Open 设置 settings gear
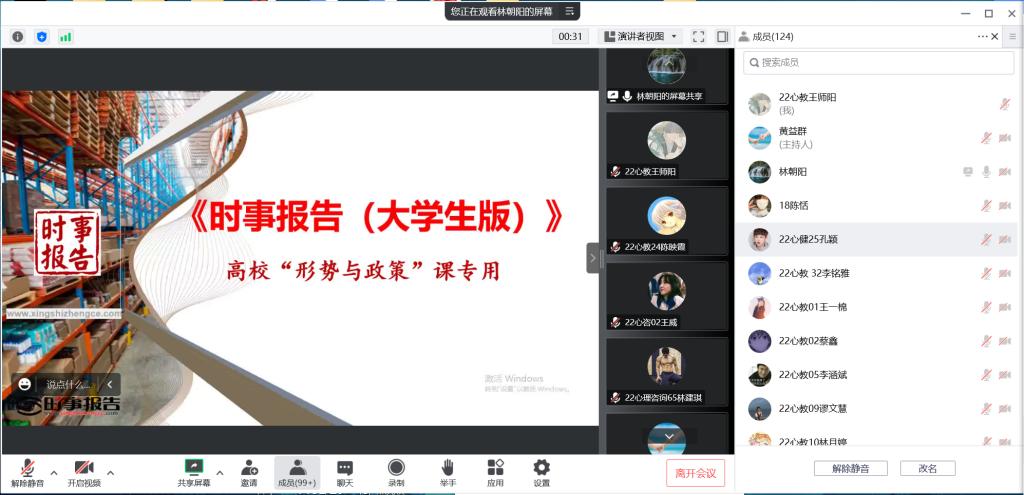This screenshot has height=495, width=1024. point(541,472)
